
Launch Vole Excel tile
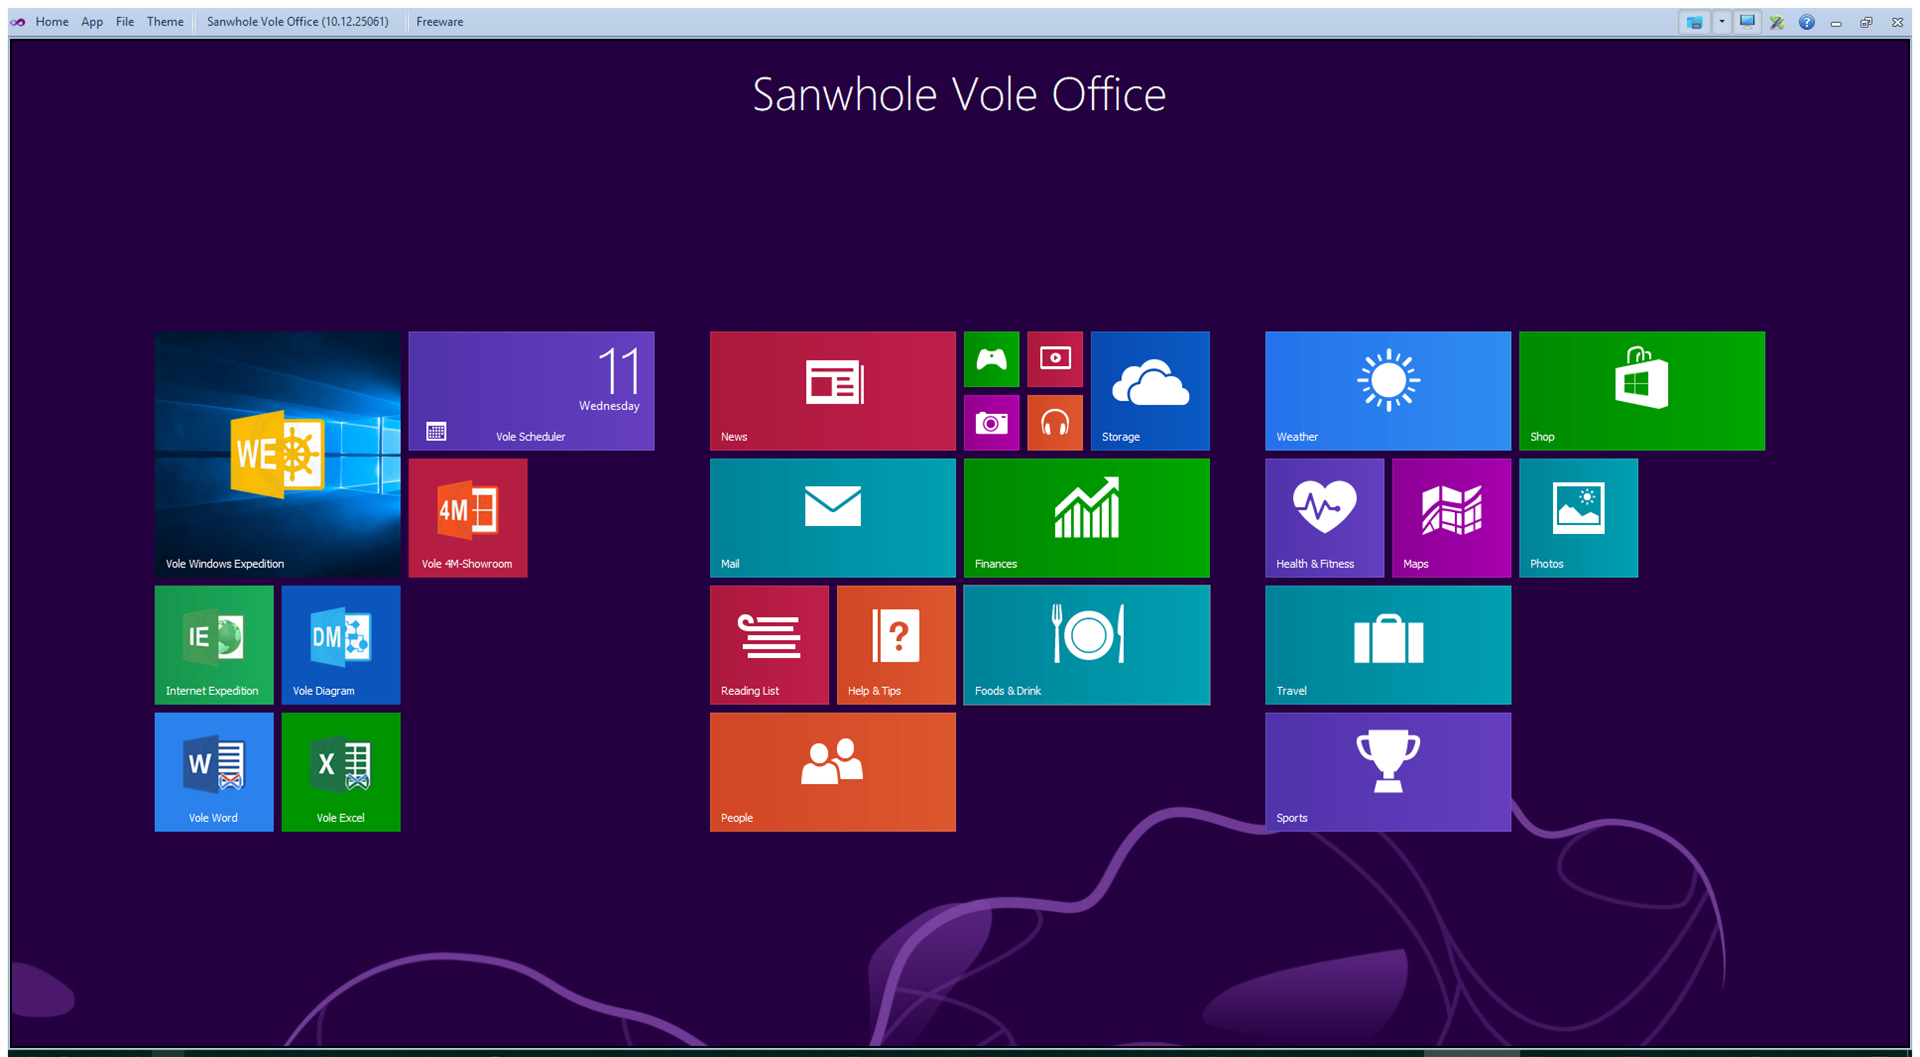(x=340, y=771)
